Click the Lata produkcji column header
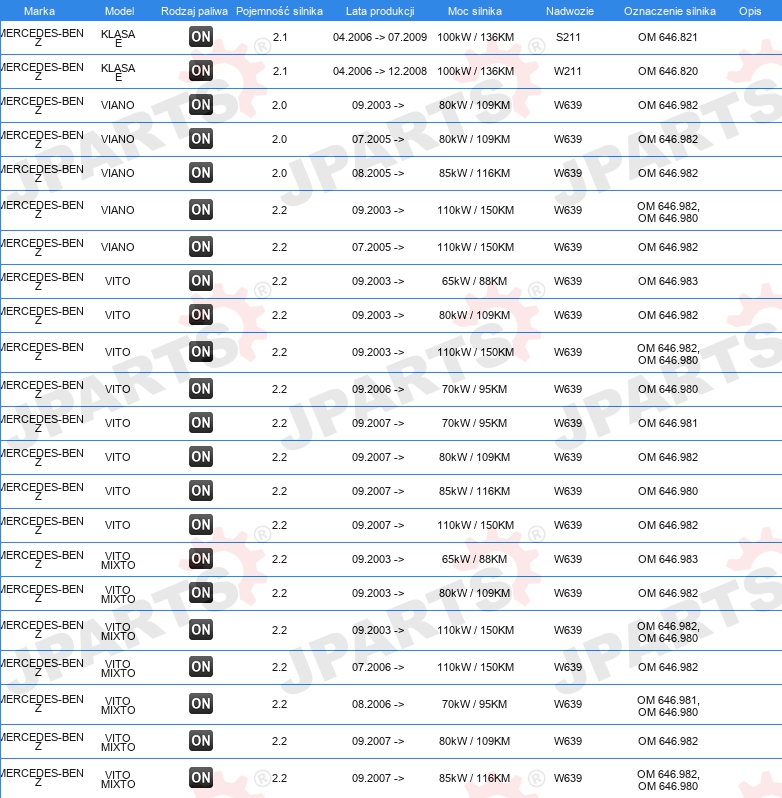 click(380, 11)
